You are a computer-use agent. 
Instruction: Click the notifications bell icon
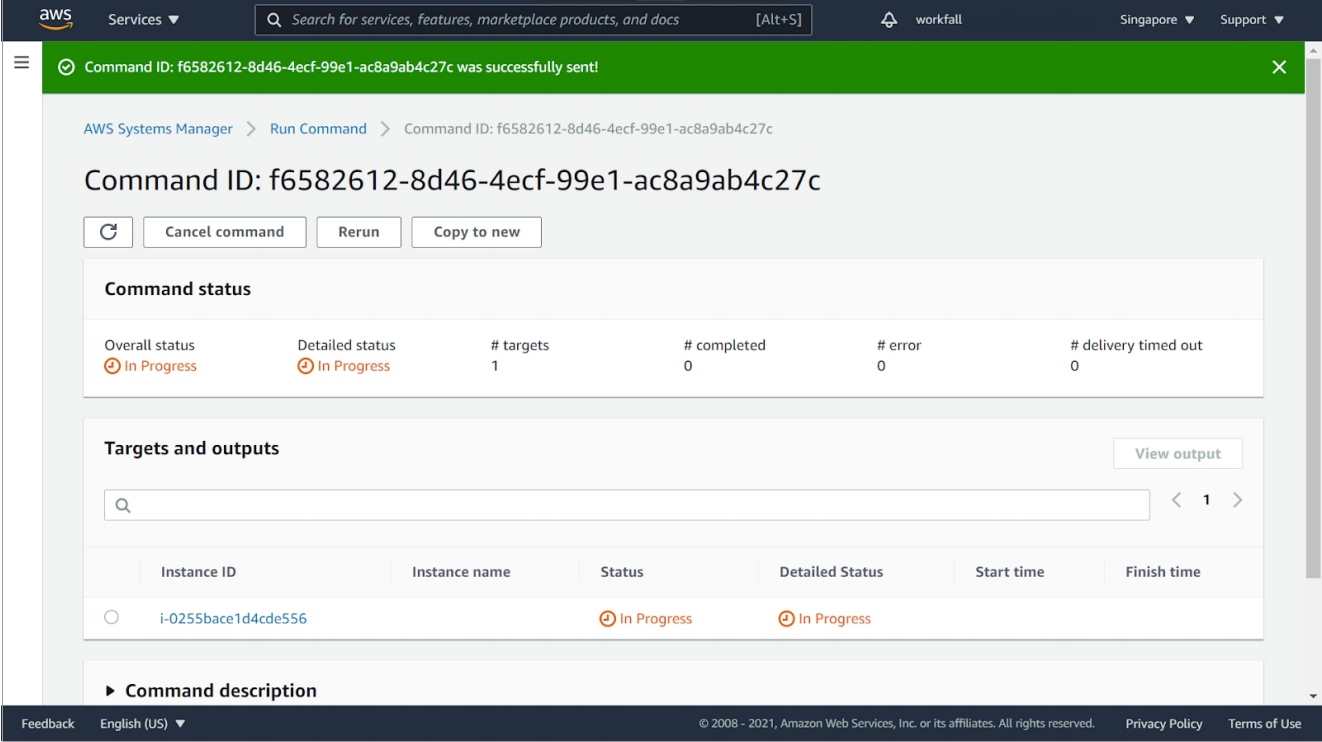pyautogui.click(x=891, y=20)
